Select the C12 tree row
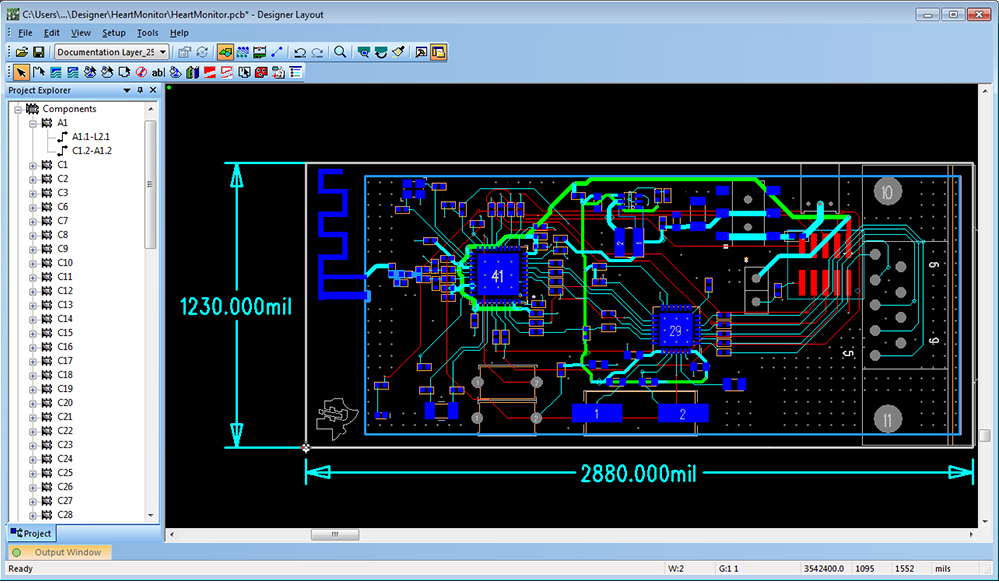The width and height of the screenshot is (999, 583). pos(65,291)
